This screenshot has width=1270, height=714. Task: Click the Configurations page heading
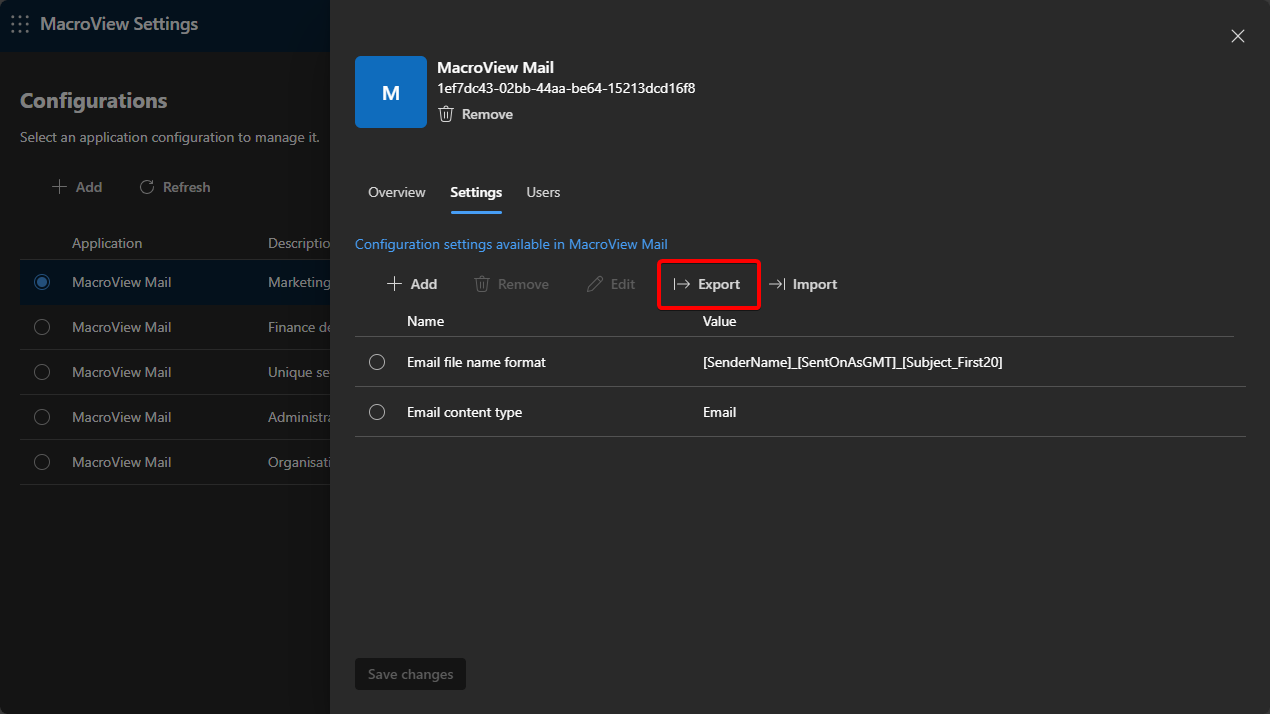[94, 101]
